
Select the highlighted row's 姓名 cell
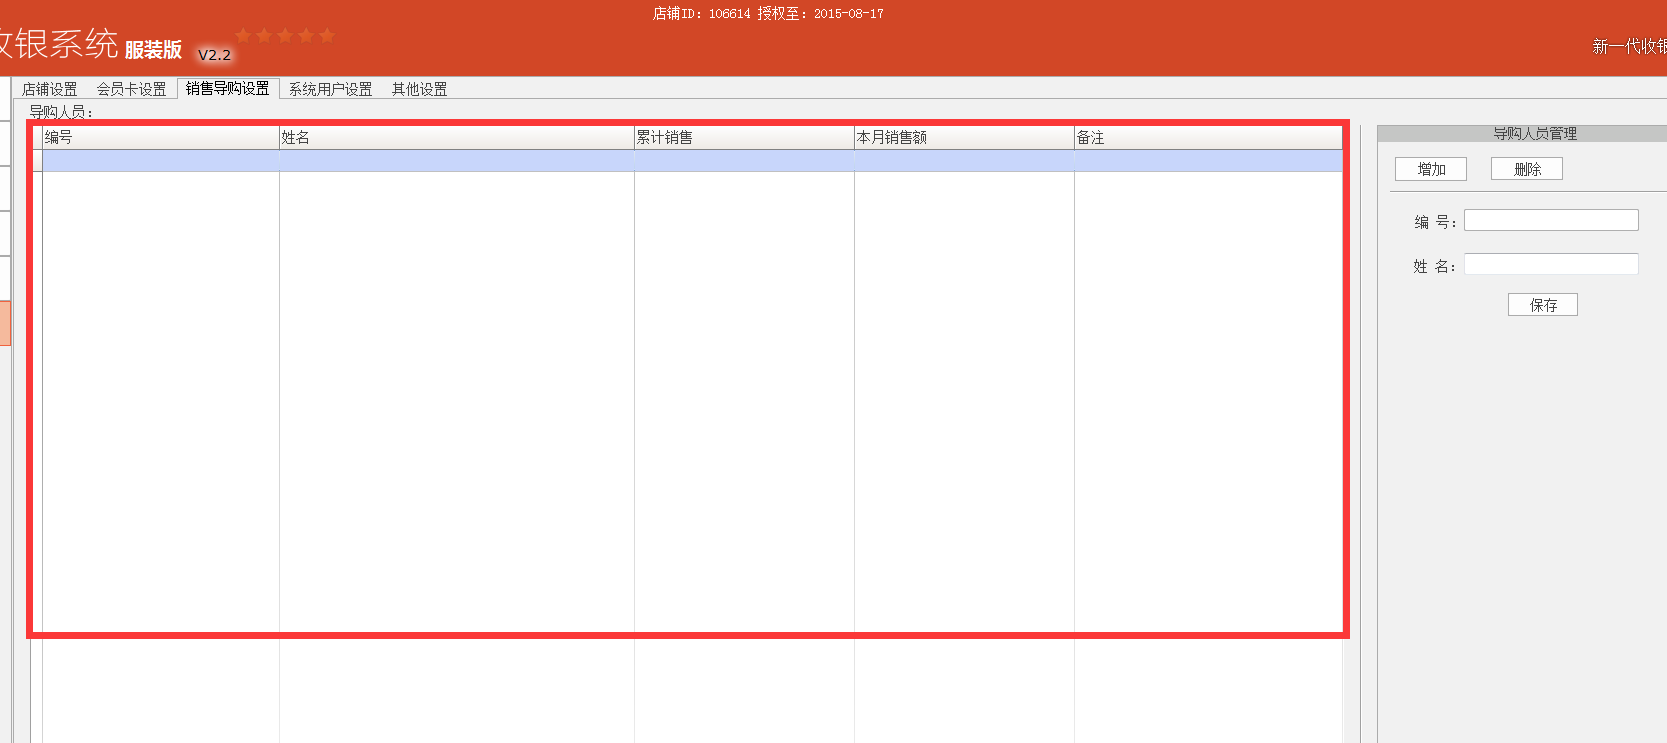[456, 161]
